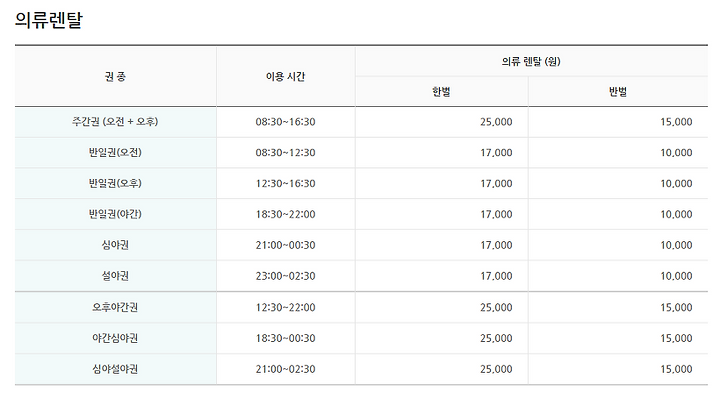Click the 23:00~02:30 time cell
Screen dimensions: 720x399
(286, 276)
